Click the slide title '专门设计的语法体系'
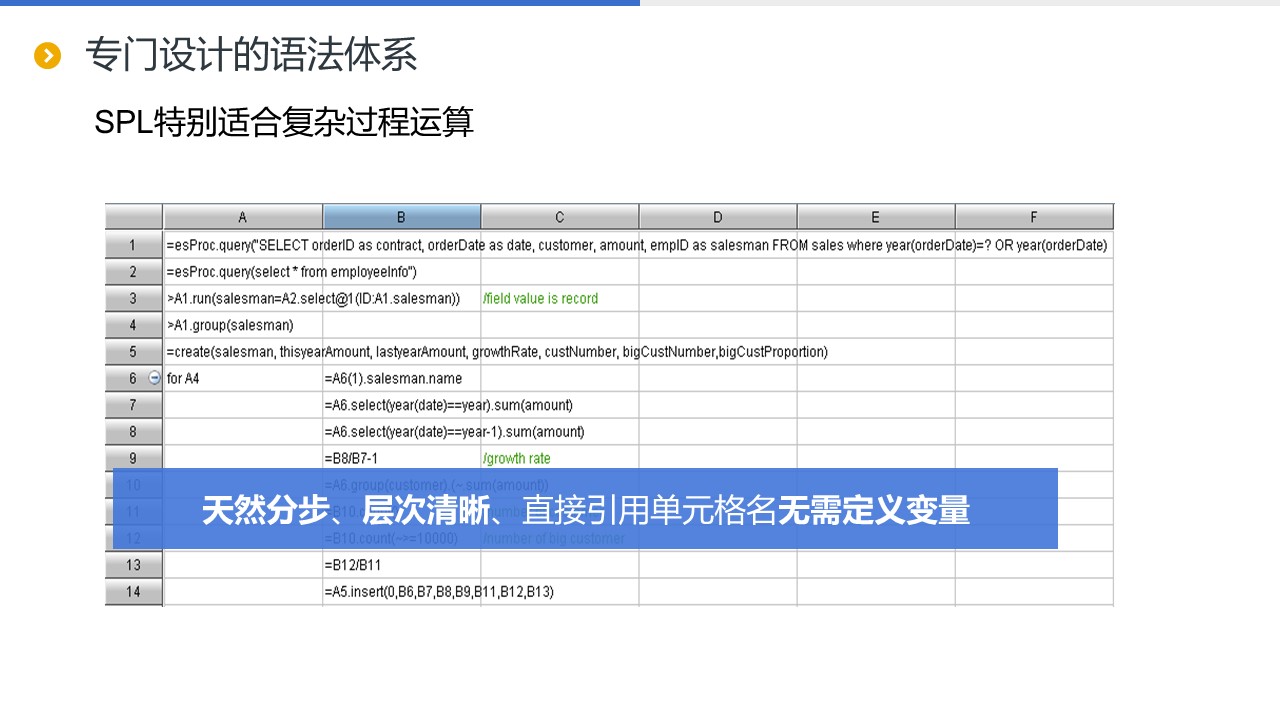Screen dimensions: 1280x720 pyautogui.click(x=251, y=55)
